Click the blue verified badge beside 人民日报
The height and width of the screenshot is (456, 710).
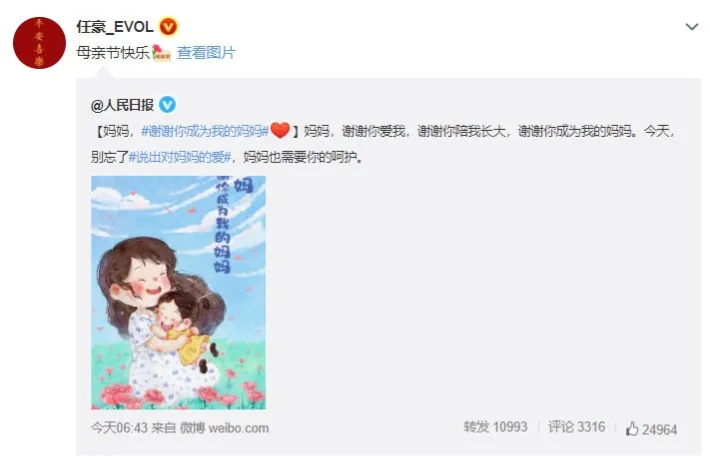point(167,105)
